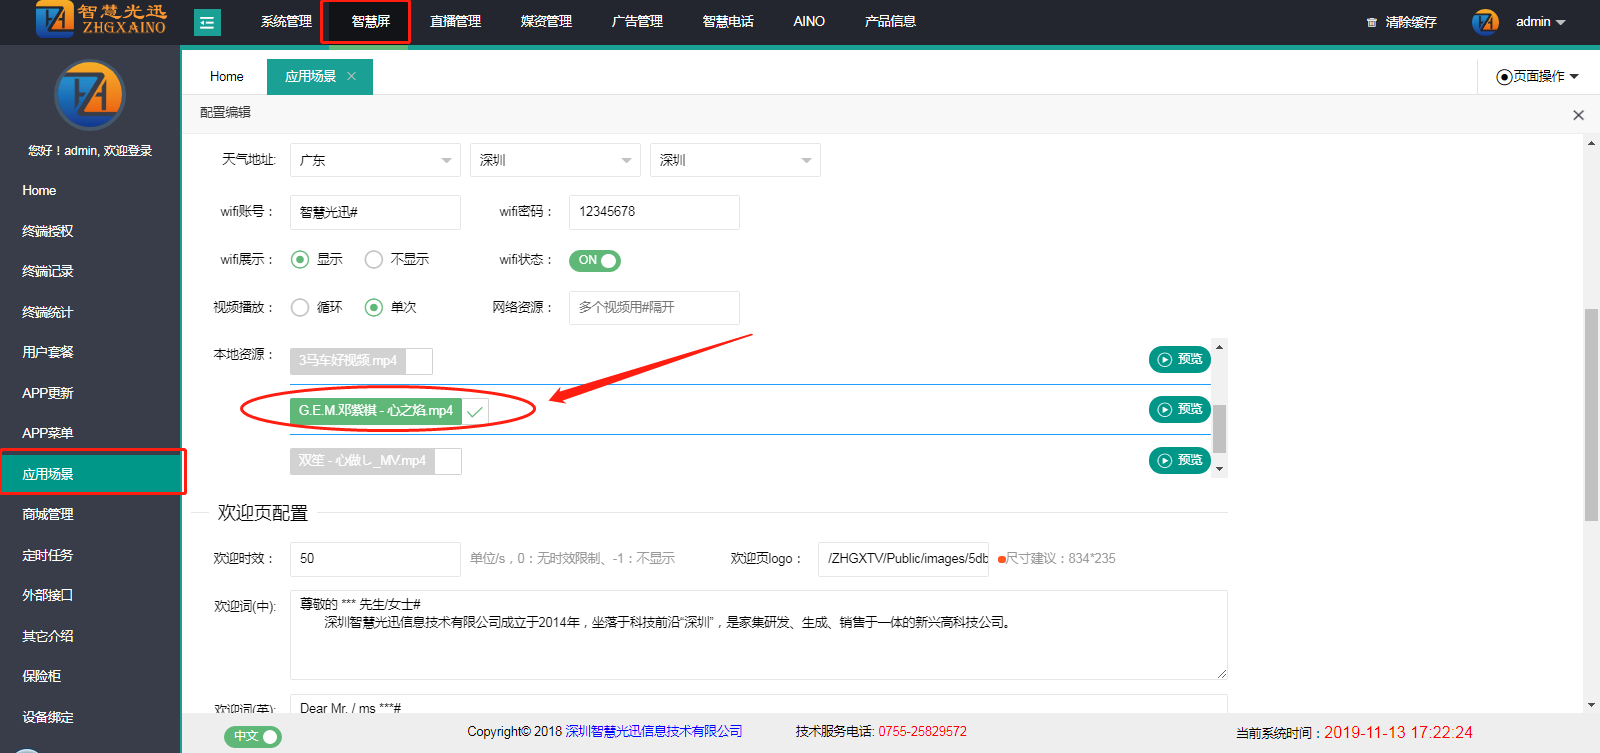This screenshot has width=1600, height=753.
Task: Toggle the wifi状态 ON switch
Action: click(595, 261)
